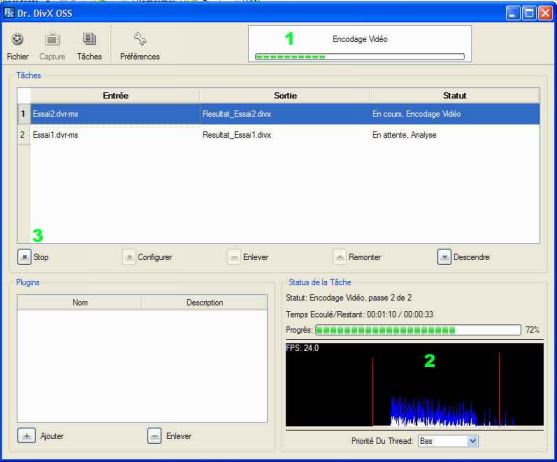Select the Capture toolbar icon

(52, 39)
